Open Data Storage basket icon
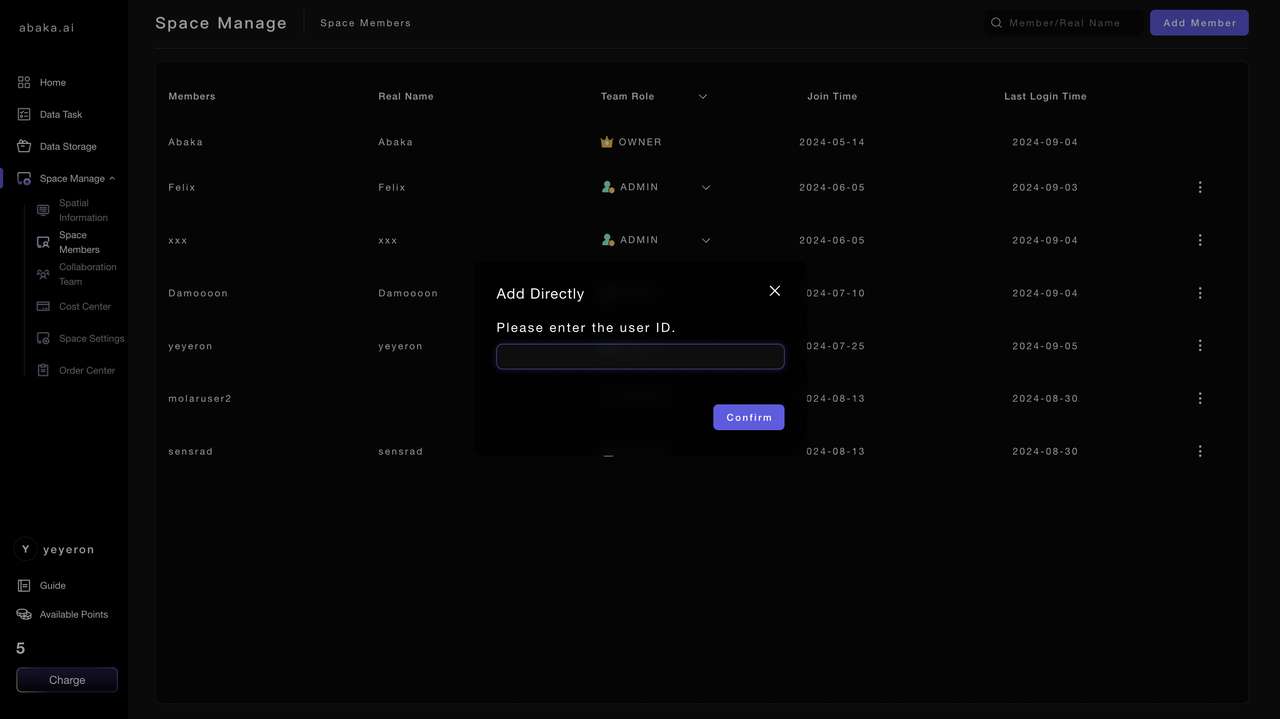Screen dimensions: 1280x719 tap(24, 147)
